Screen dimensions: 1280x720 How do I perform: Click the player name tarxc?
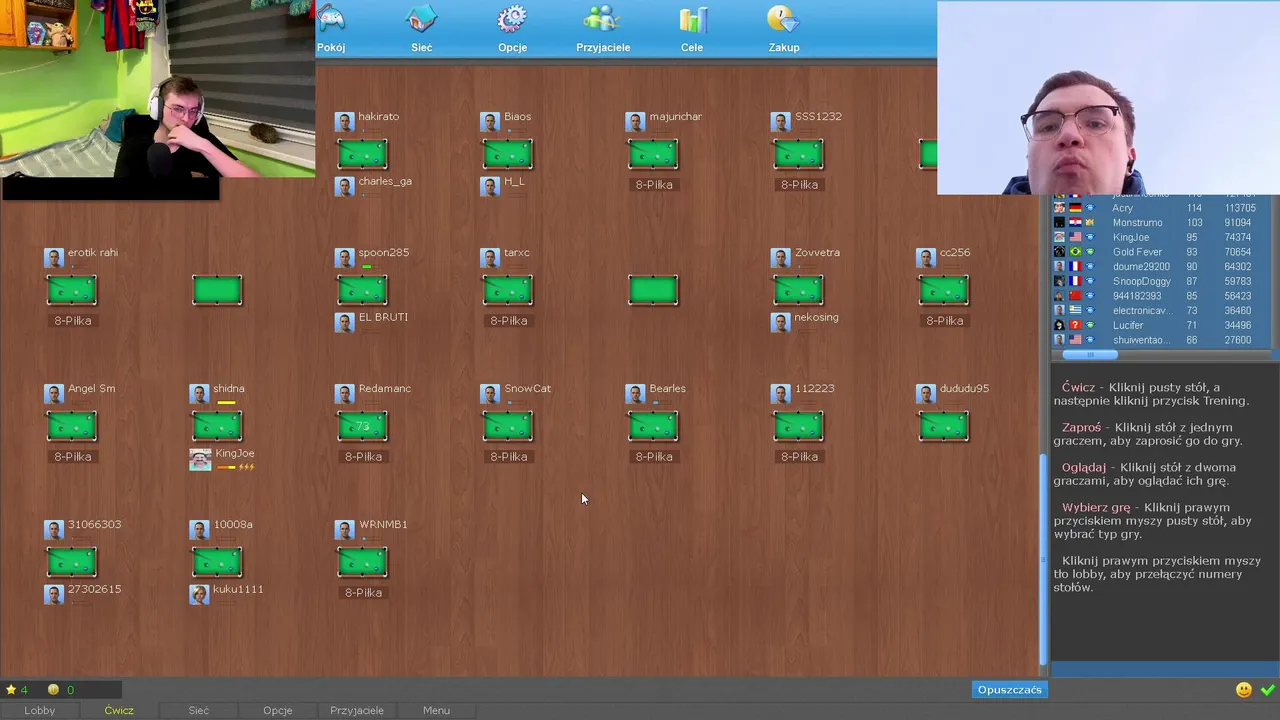point(517,253)
